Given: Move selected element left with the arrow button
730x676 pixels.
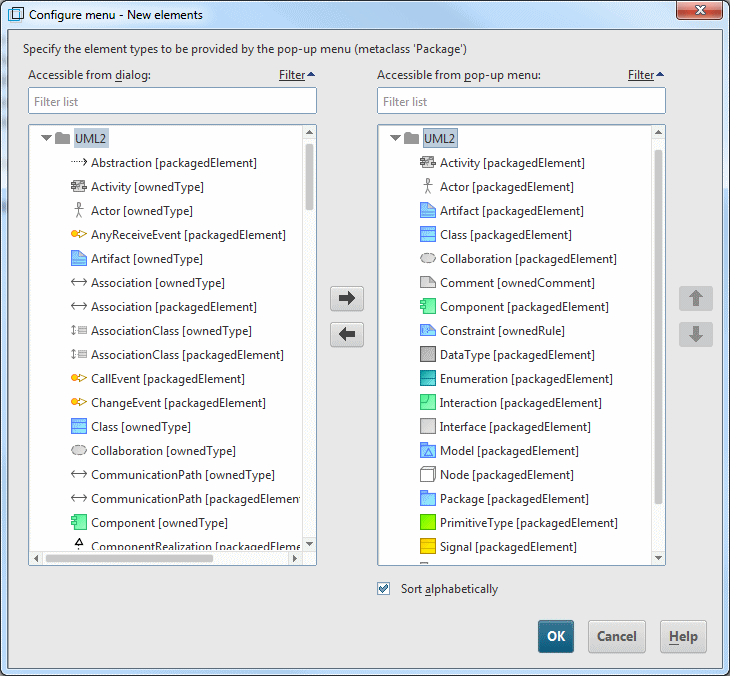Looking at the screenshot, I should point(347,334).
